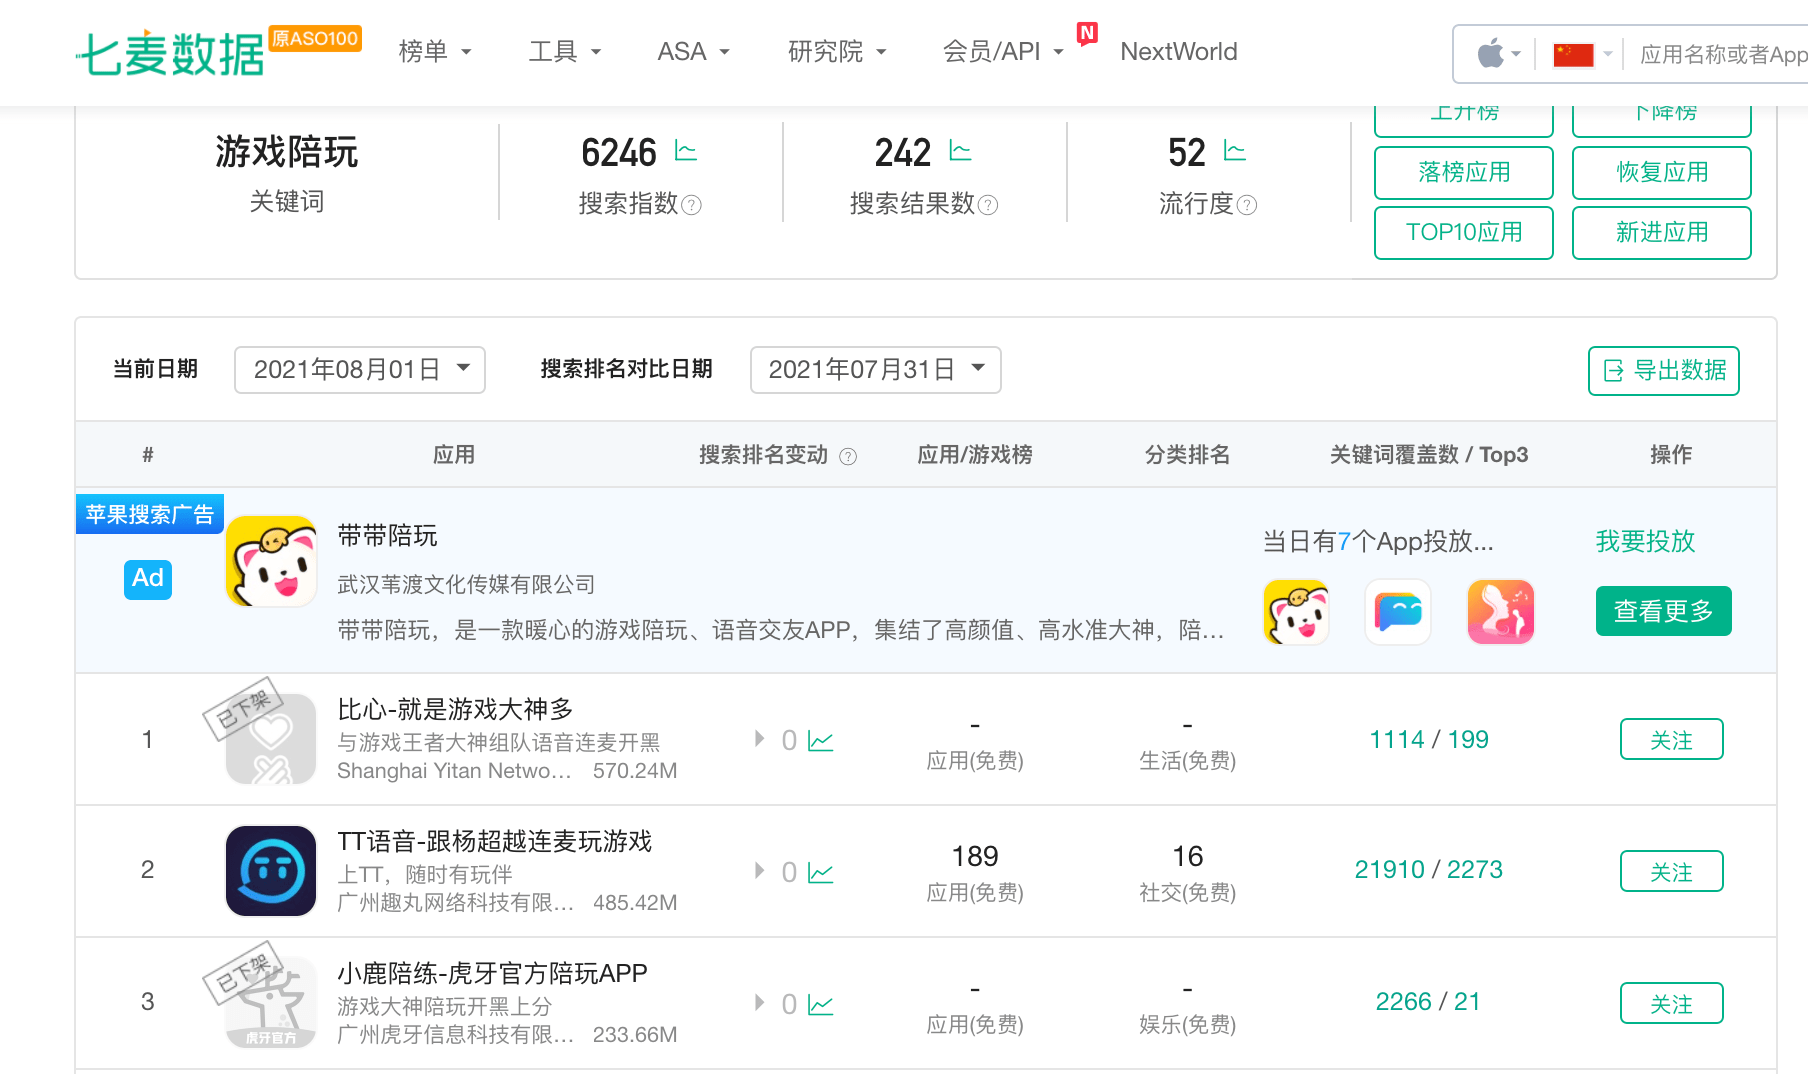Click the 带带陪玩 app icon
Screen dimensions: 1808x1074
271,561
